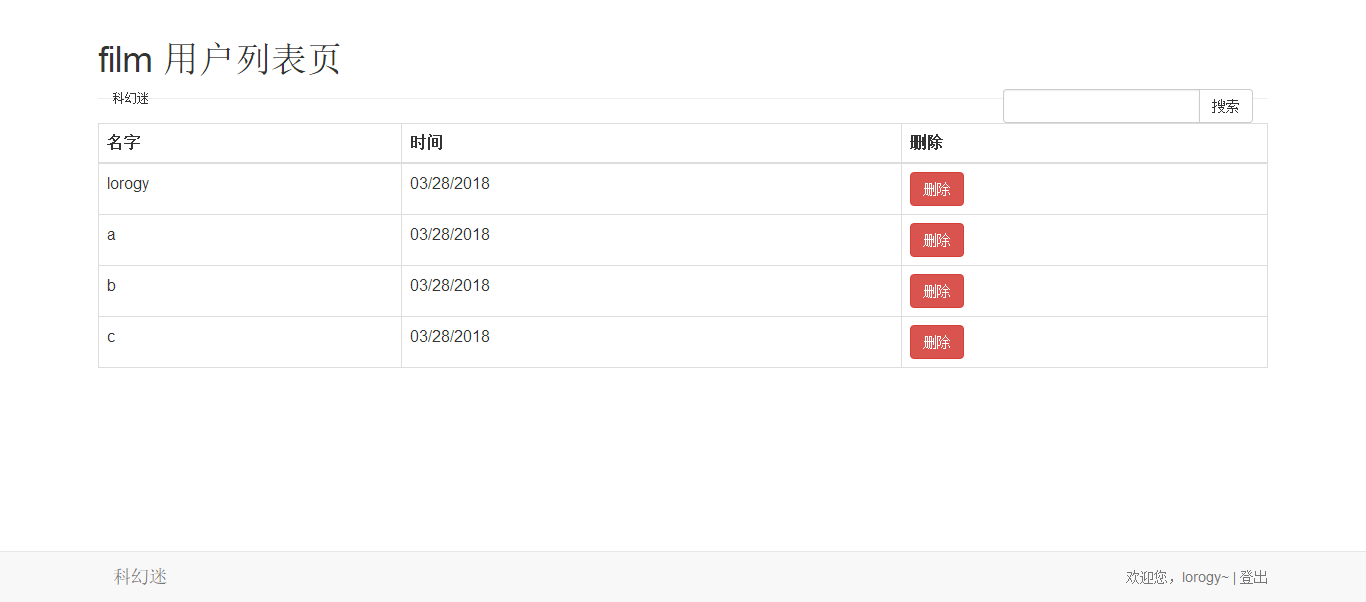The width and height of the screenshot is (1366, 602).
Task: Click the 登出 logout link
Action: click(x=1254, y=577)
